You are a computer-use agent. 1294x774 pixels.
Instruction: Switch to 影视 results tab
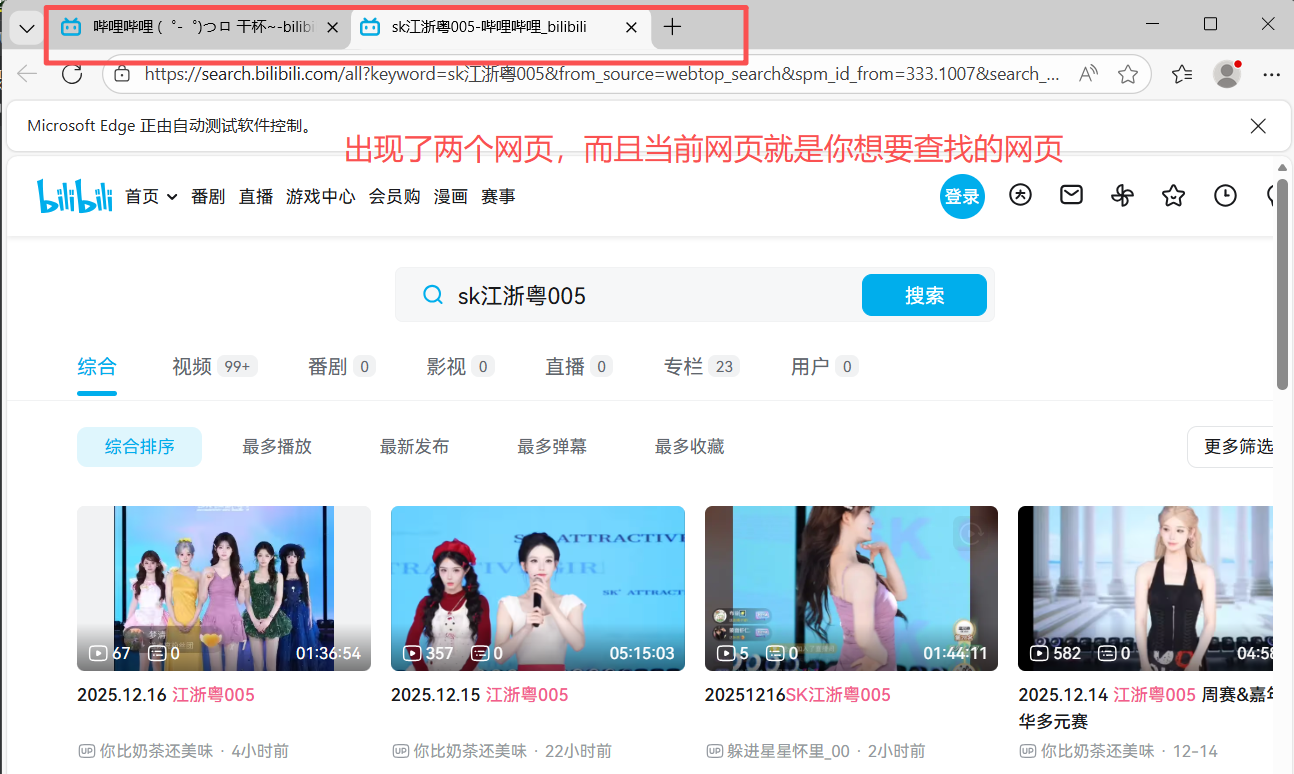tap(460, 367)
